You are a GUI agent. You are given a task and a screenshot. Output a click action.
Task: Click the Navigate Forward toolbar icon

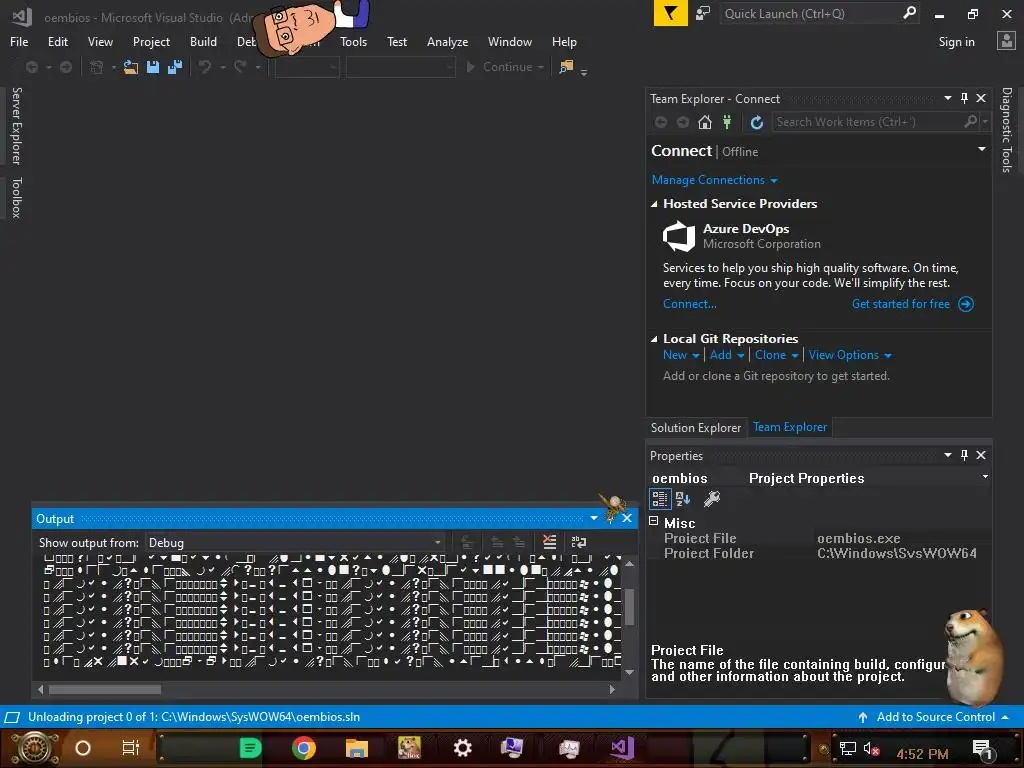(65, 67)
